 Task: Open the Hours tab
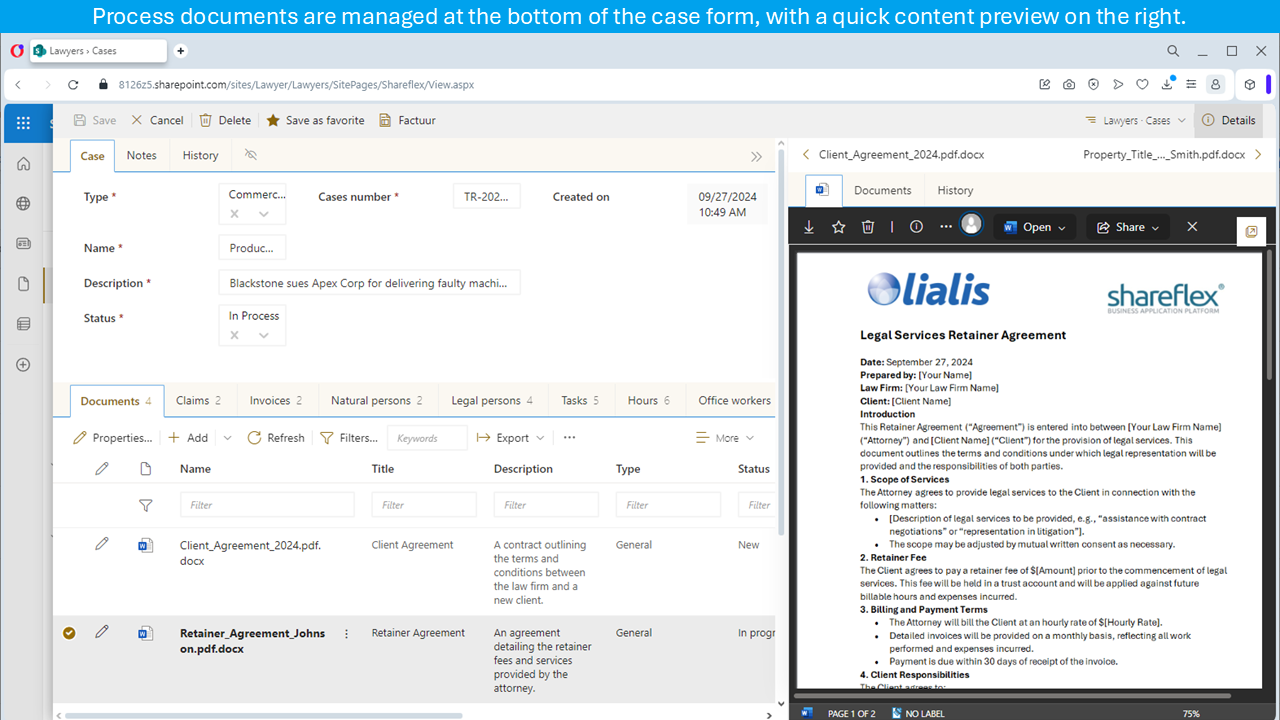point(649,400)
